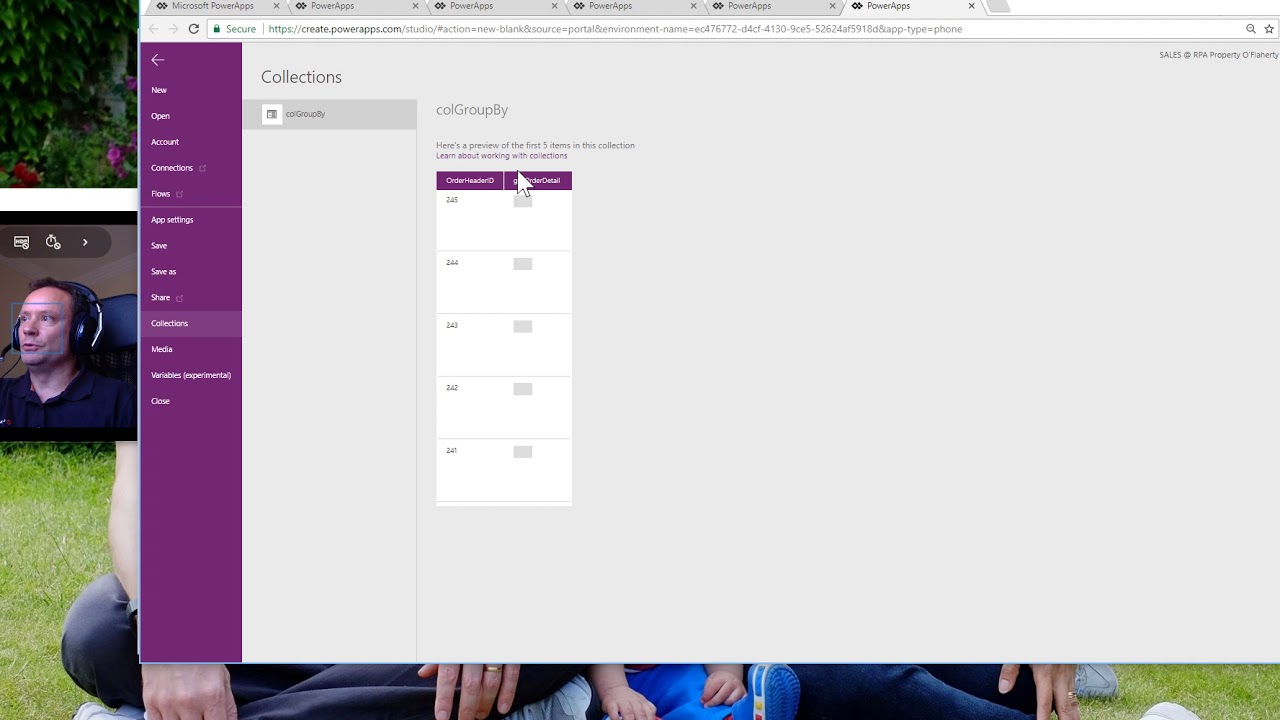Open the New menu item
Viewport: 1280px width, 720px height.
point(159,90)
